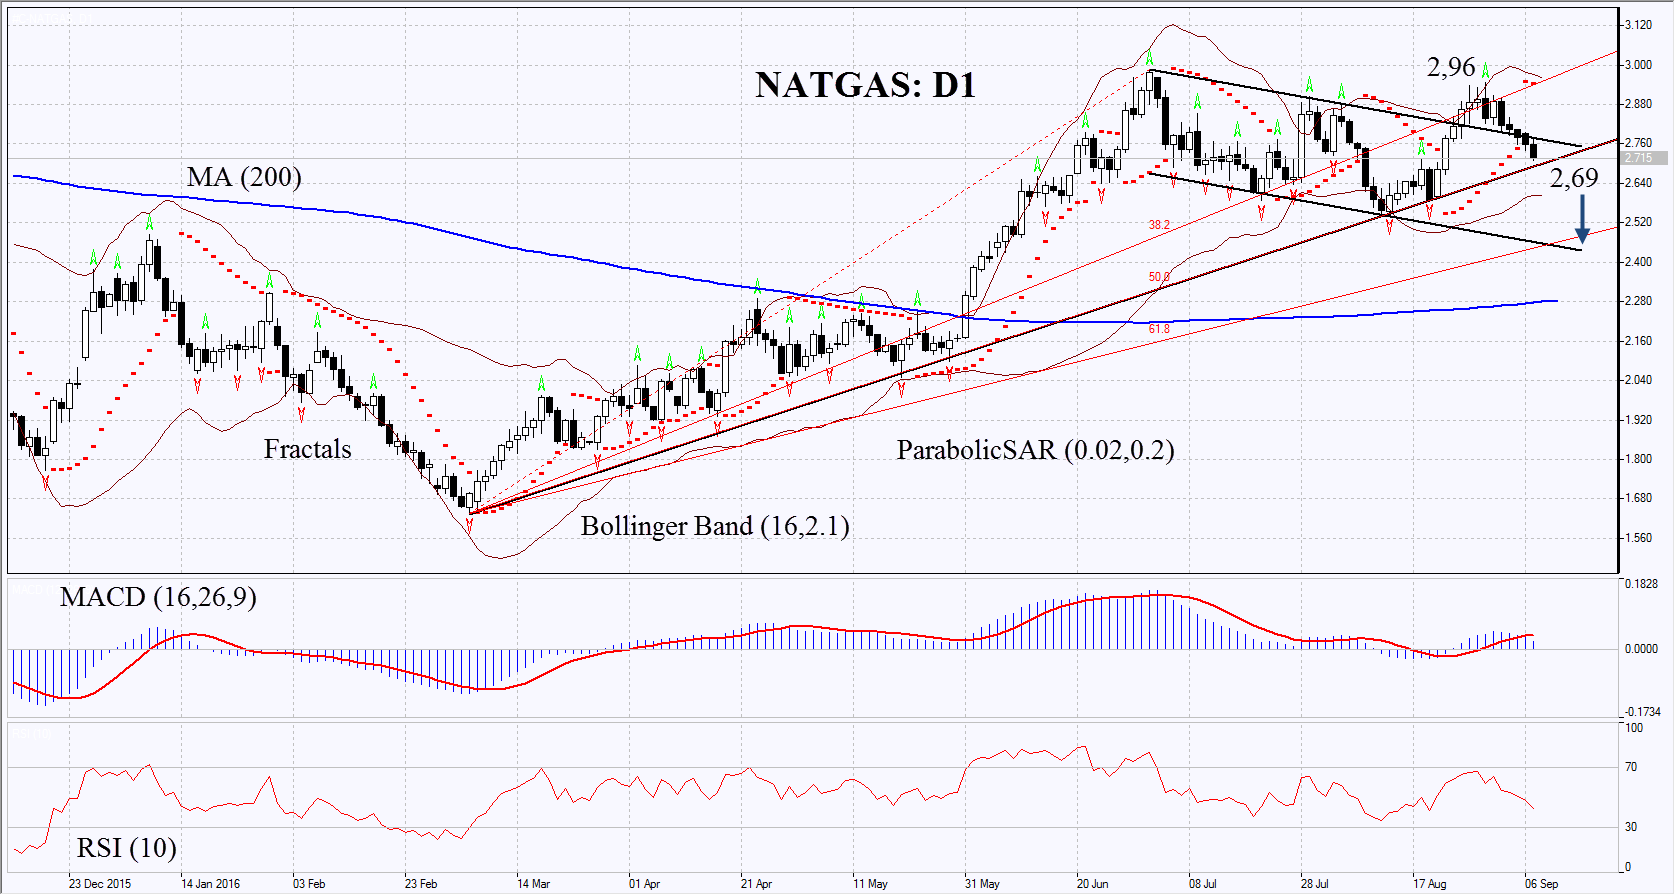Click the Fractals annotation label
Screen dimensions: 1675x895
(x=307, y=449)
